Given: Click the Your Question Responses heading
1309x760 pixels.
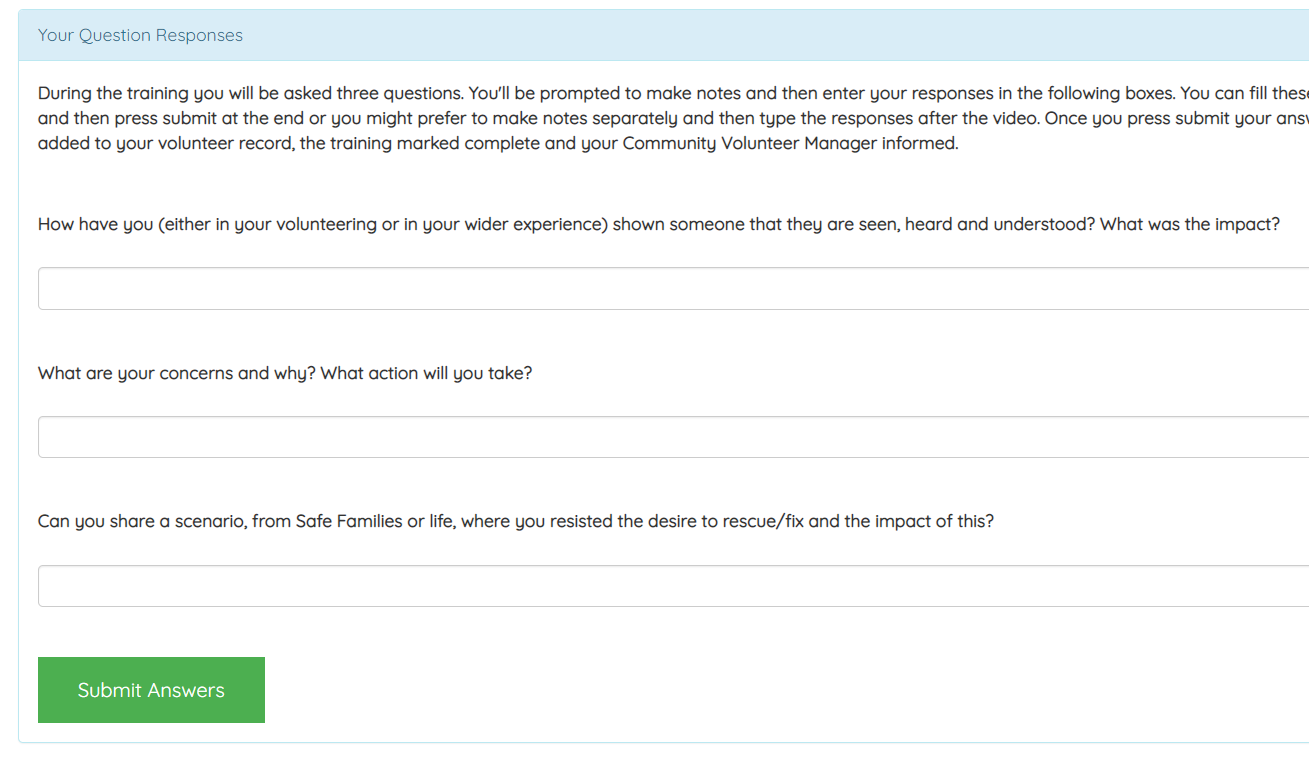Looking at the screenshot, I should pos(140,35).
